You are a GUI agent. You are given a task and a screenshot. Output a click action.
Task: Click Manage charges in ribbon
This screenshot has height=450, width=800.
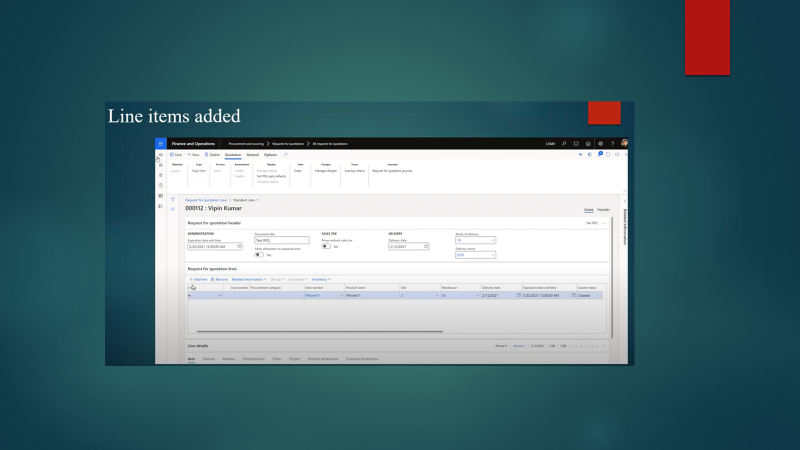(x=326, y=171)
